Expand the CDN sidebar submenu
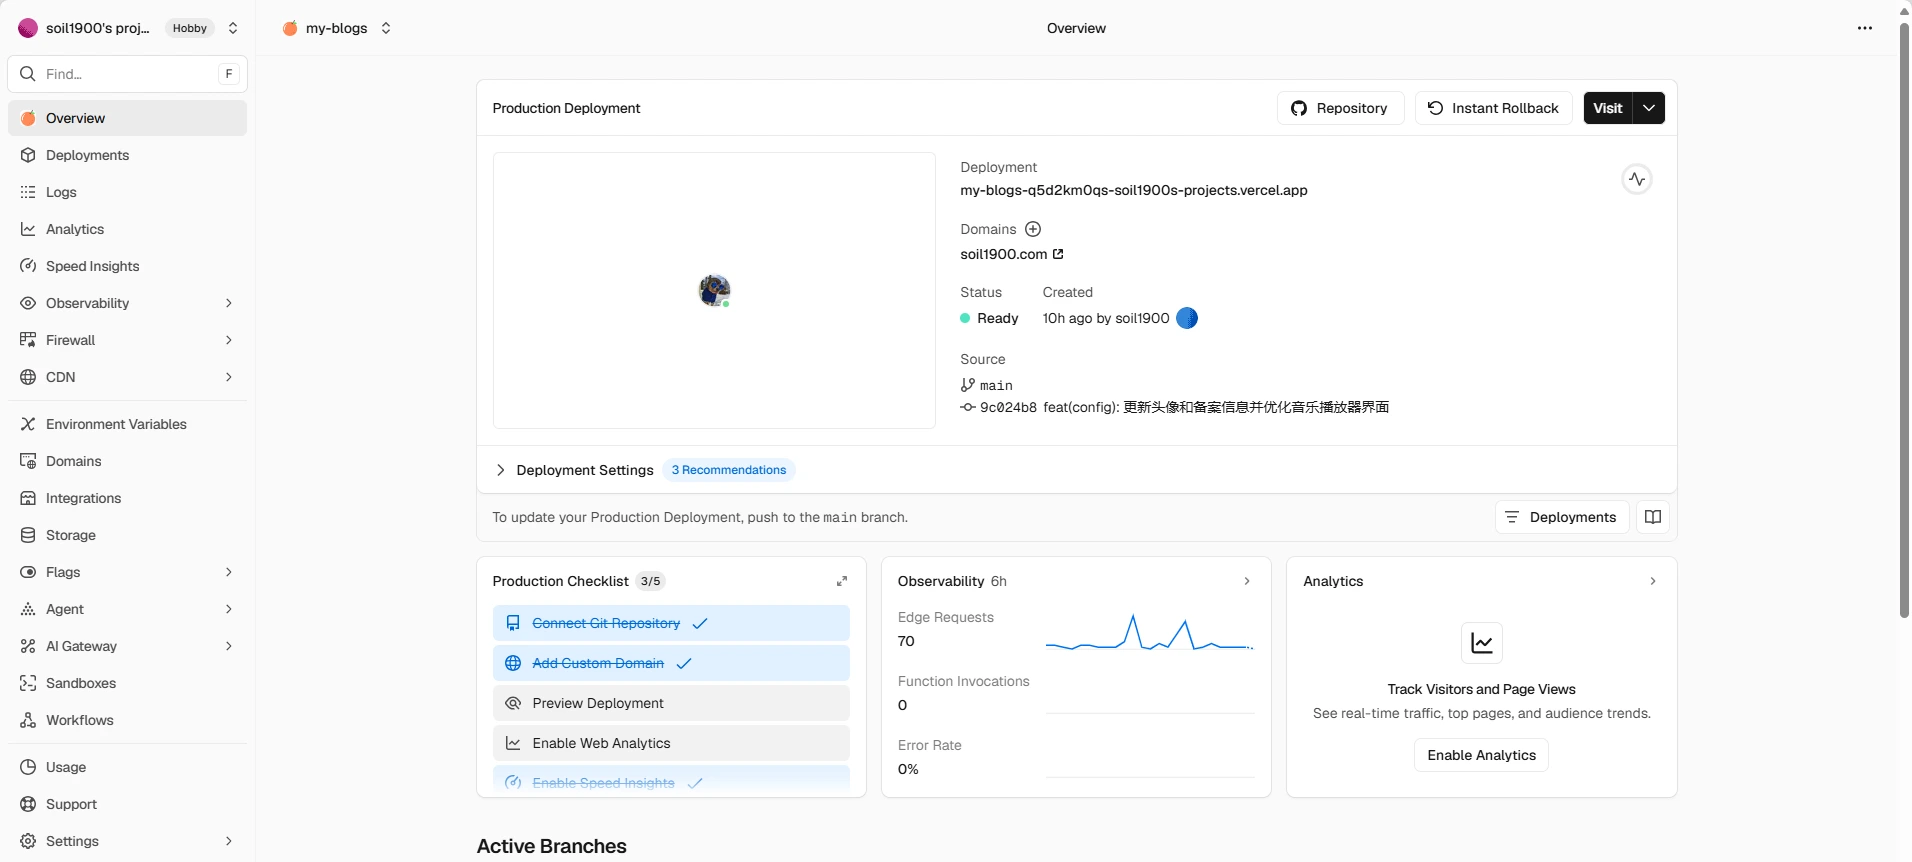Viewport: 1912px width, 862px height. [229, 377]
